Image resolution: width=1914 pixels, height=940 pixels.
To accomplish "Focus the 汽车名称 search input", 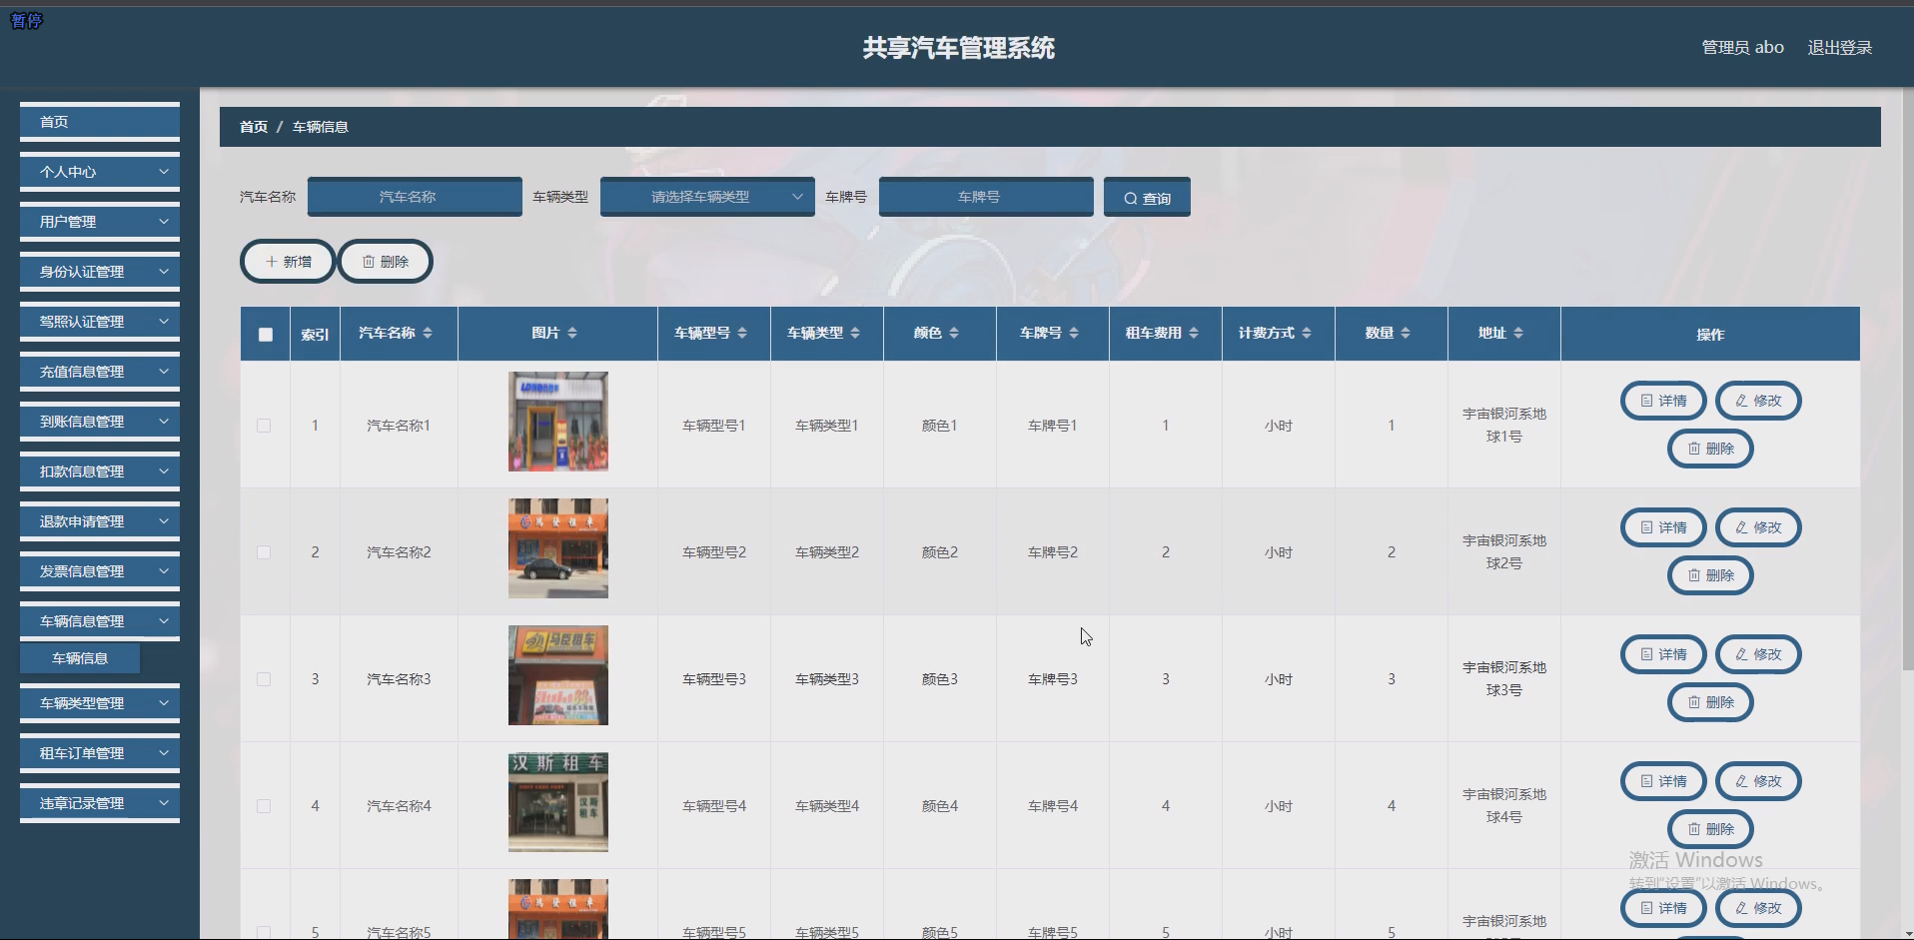I will click(415, 197).
